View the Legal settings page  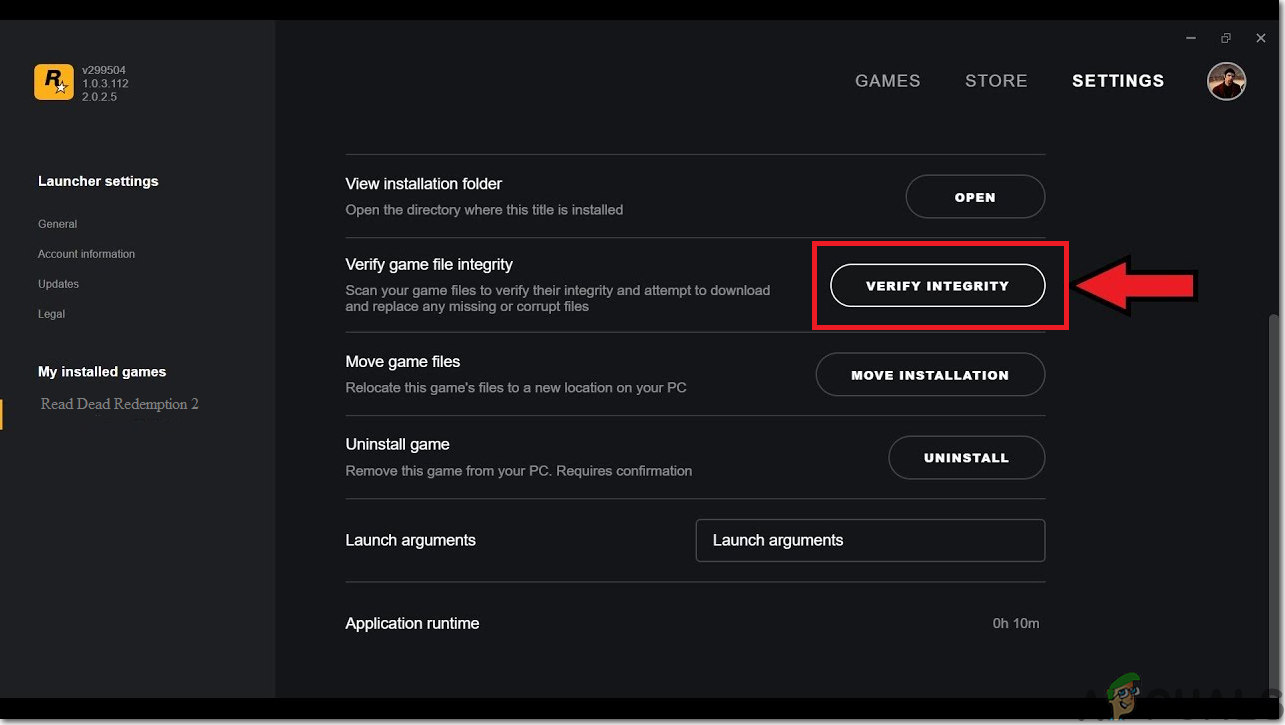(51, 314)
